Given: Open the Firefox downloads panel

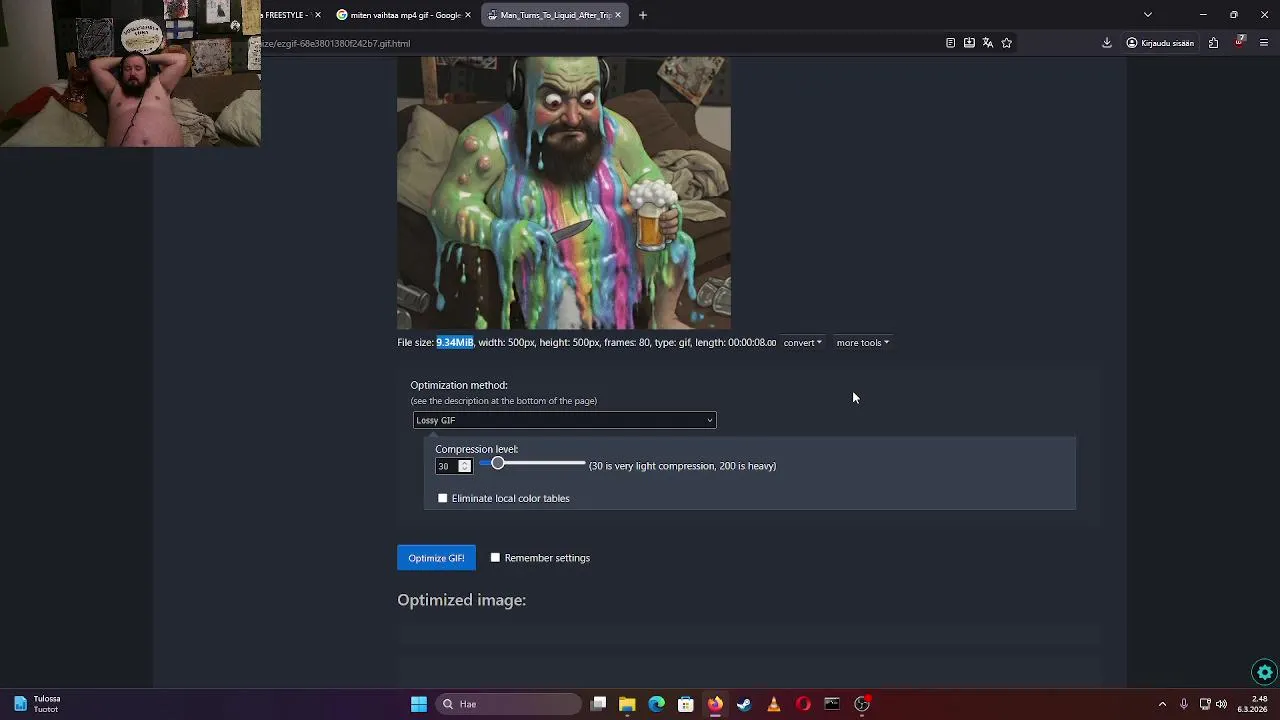Looking at the screenshot, I should (x=1107, y=43).
